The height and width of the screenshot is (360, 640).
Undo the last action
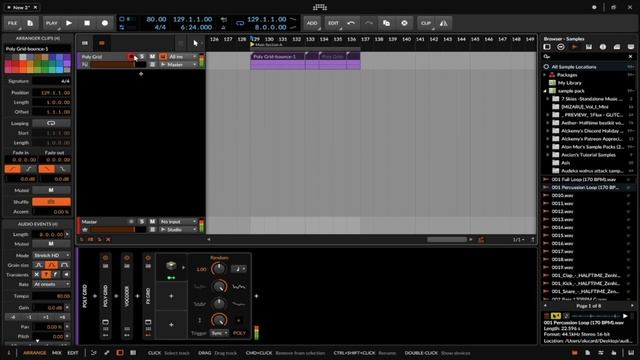click(x=351, y=23)
